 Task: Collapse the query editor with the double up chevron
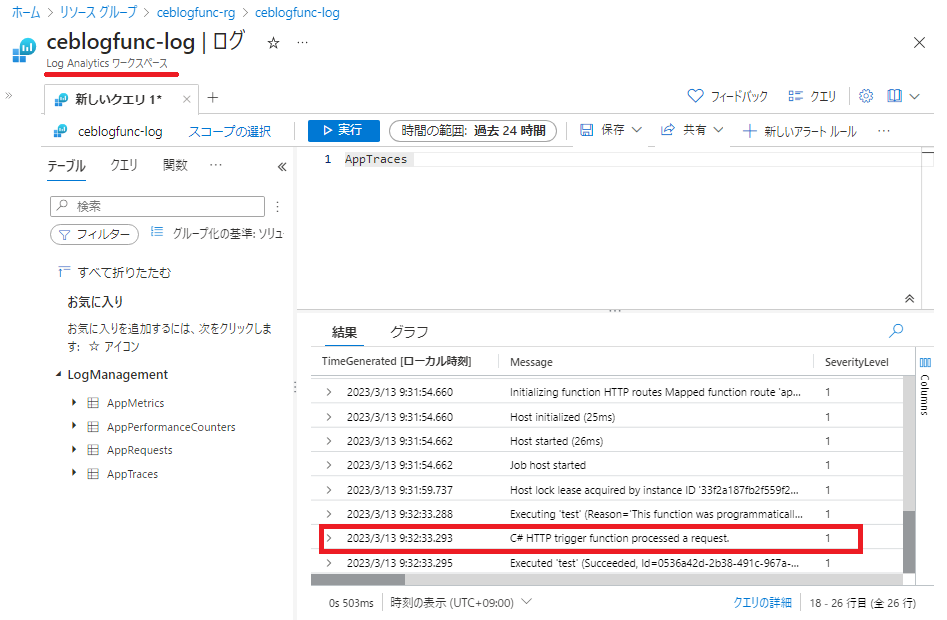(909, 299)
